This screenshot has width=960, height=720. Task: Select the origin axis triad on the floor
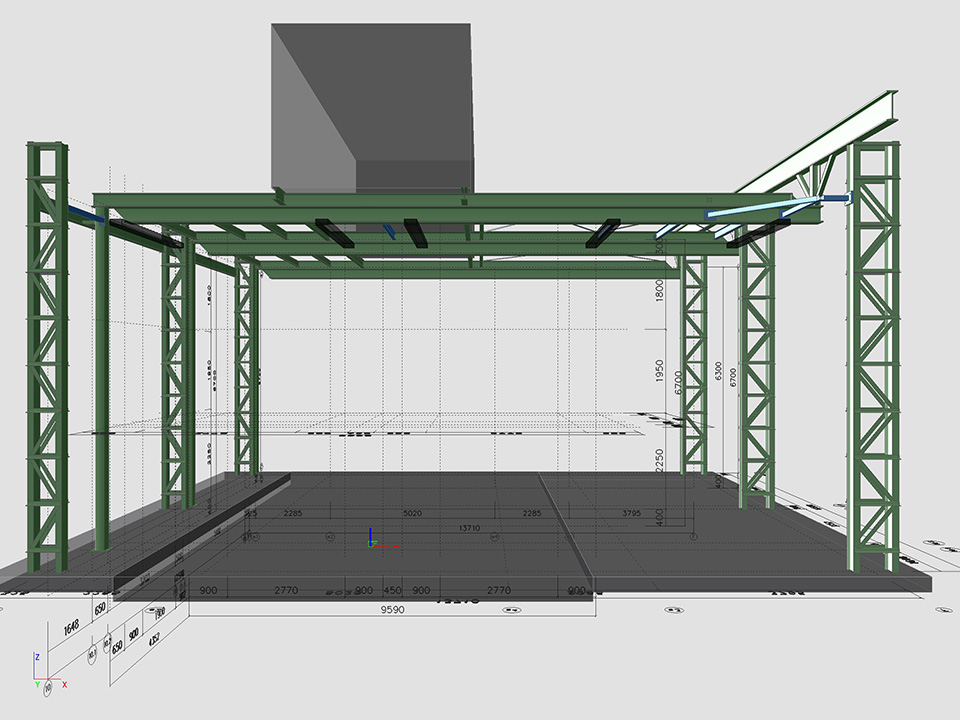coord(375,540)
